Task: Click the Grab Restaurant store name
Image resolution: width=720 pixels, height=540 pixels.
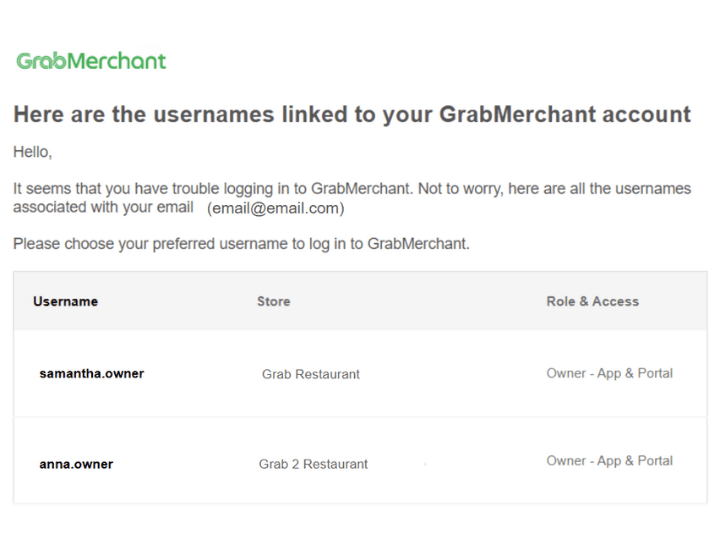Action: coord(311,374)
